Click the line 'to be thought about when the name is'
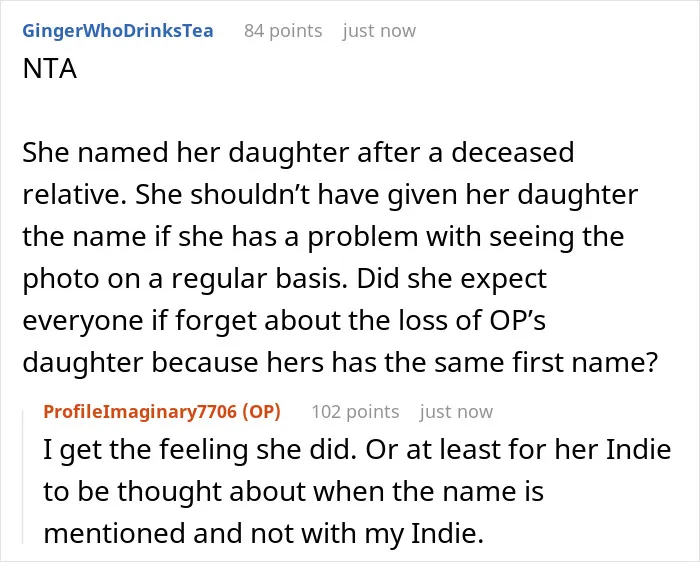The image size is (700, 562). point(293,491)
